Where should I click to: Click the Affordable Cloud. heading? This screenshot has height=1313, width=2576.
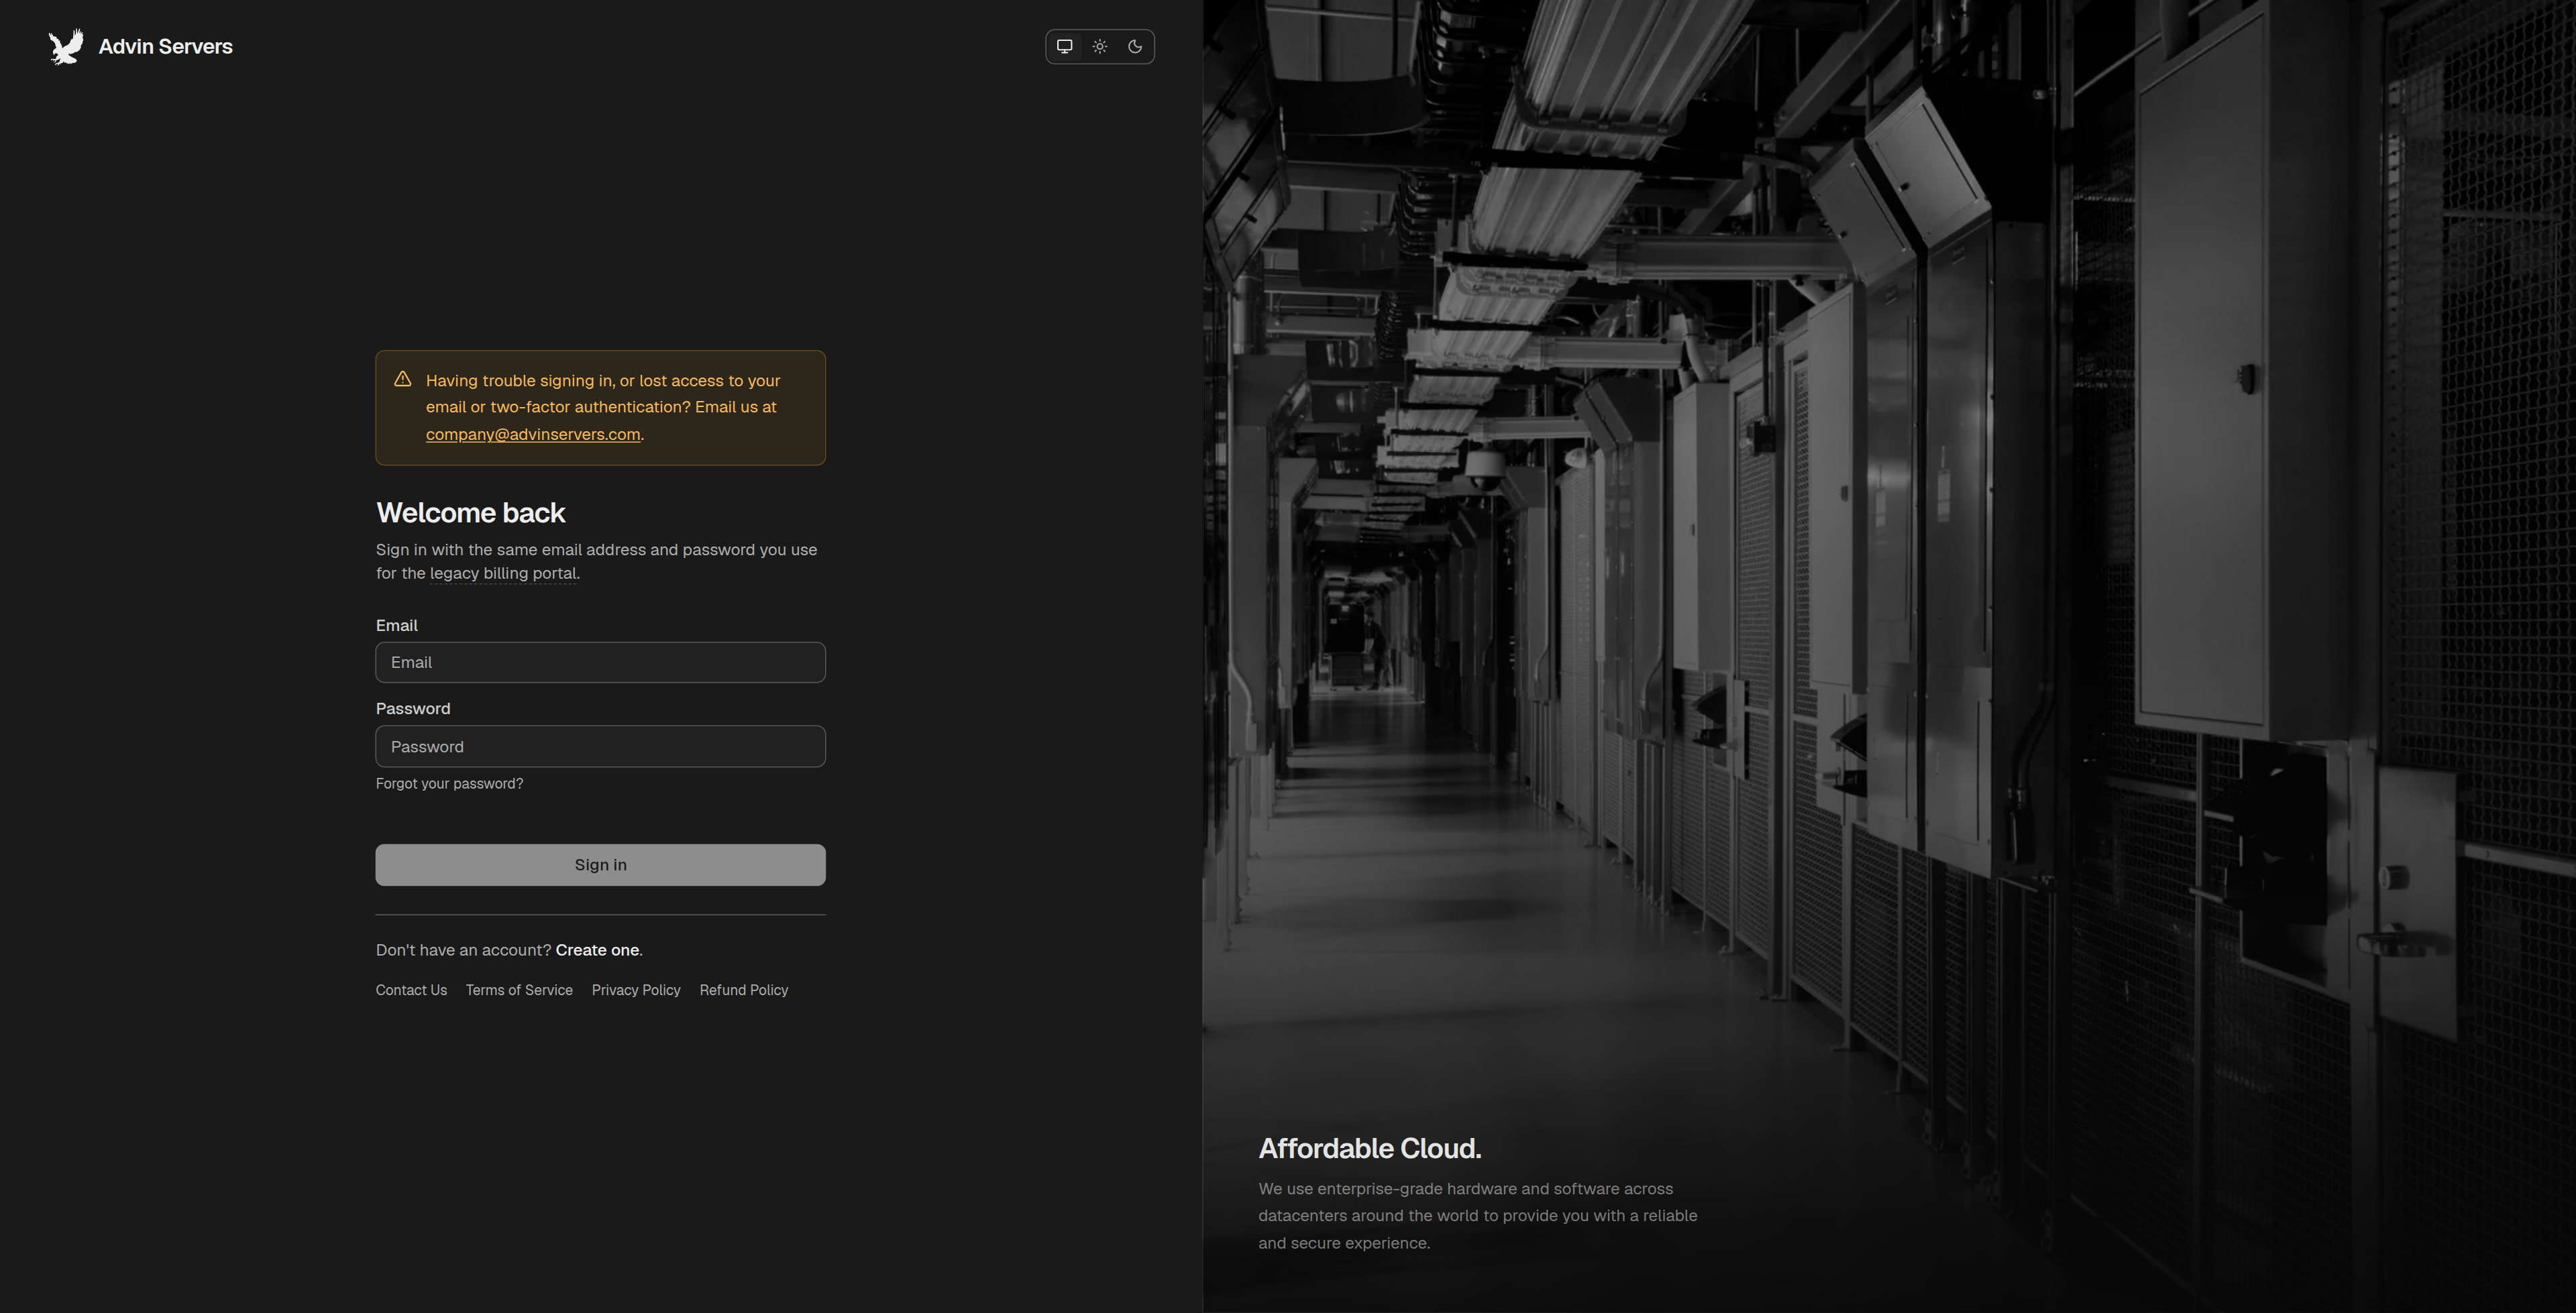click(1370, 1148)
